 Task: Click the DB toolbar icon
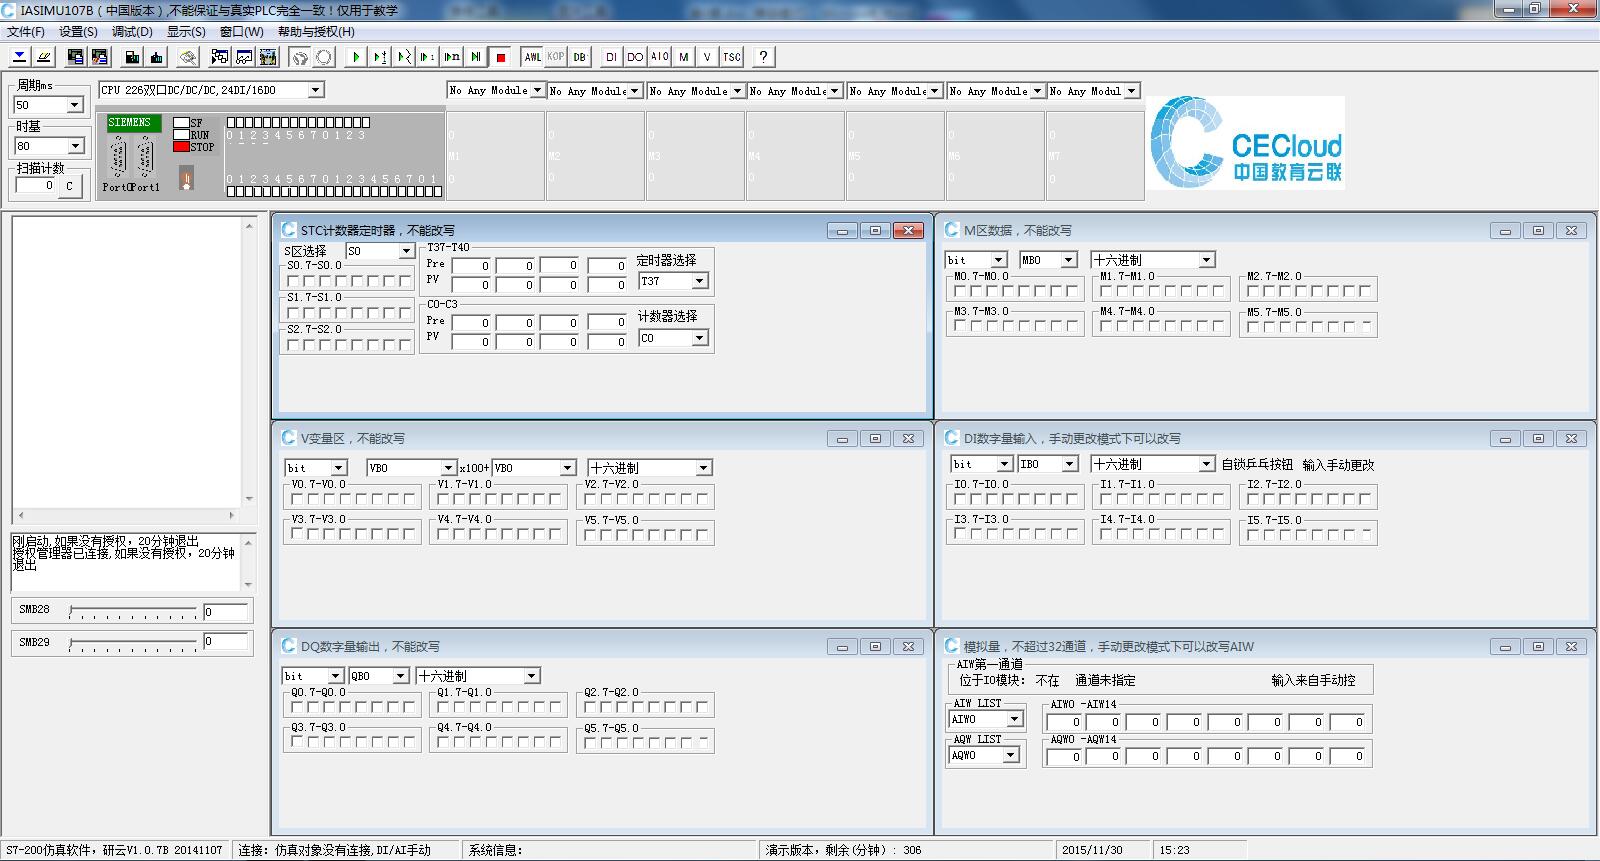580,57
